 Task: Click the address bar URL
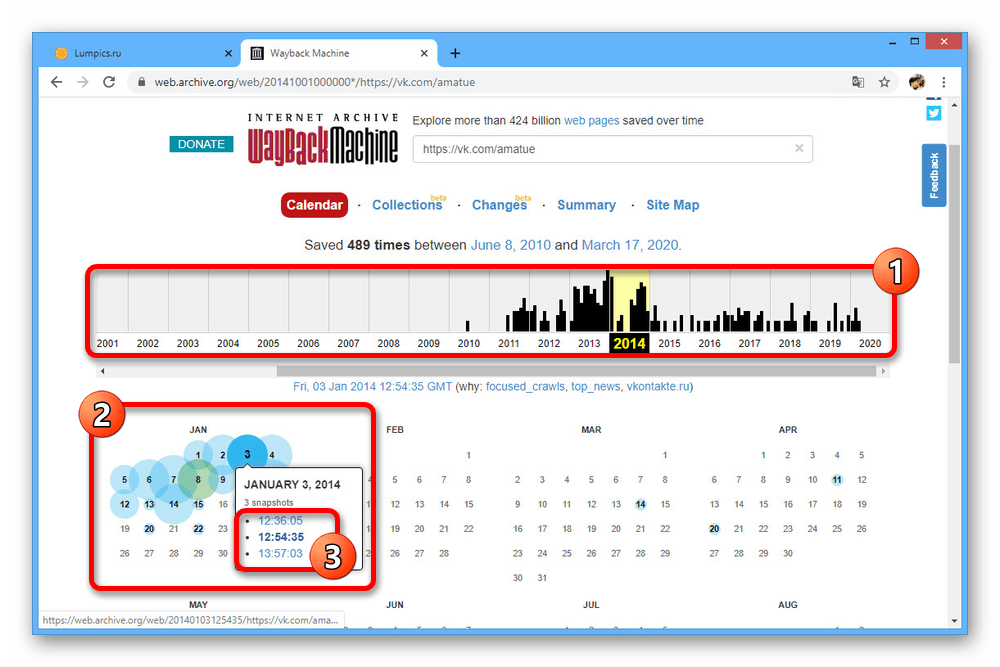[314, 82]
